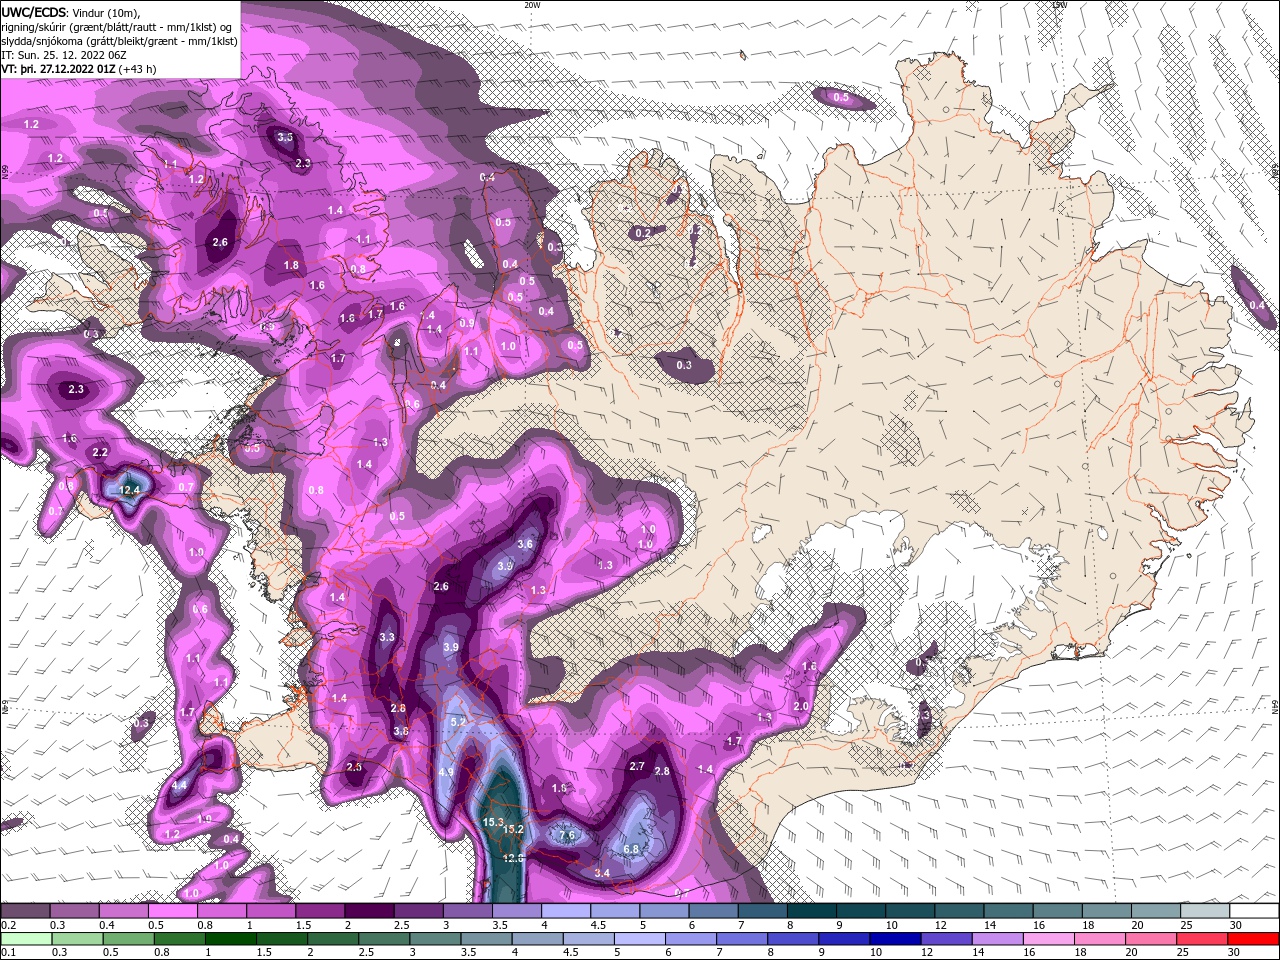Click the 6.8 precipitation value
Screen dimensions: 1280x960
631,849
